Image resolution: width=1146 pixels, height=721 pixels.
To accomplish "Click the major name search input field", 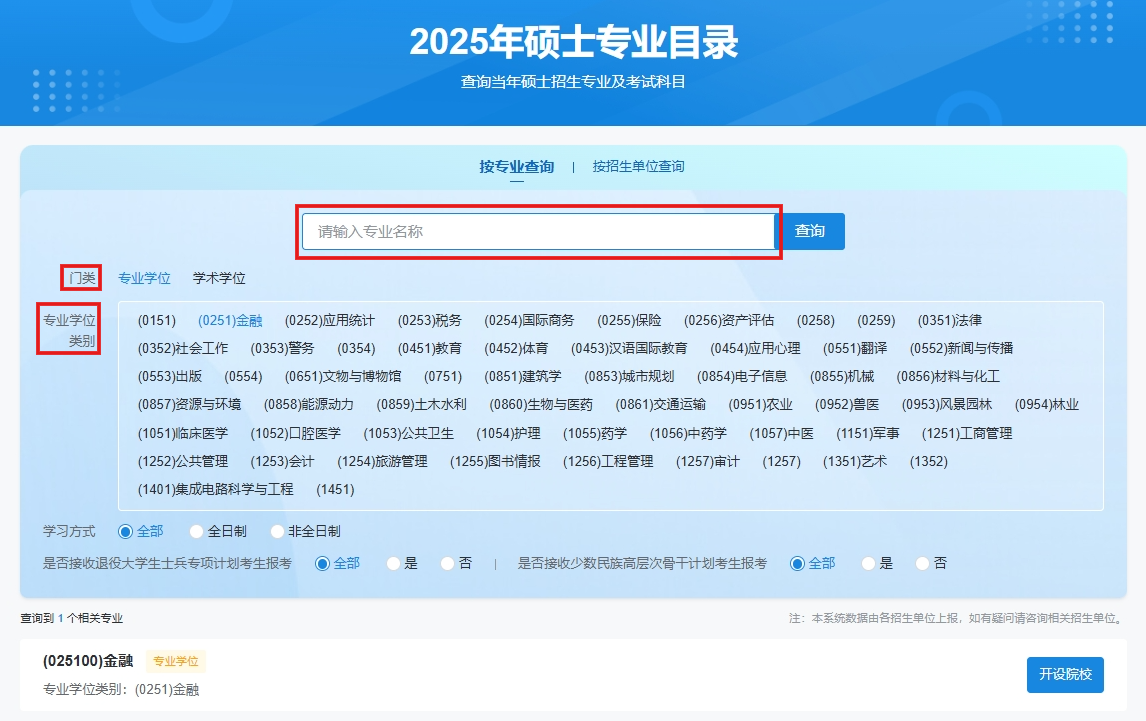I will (538, 231).
